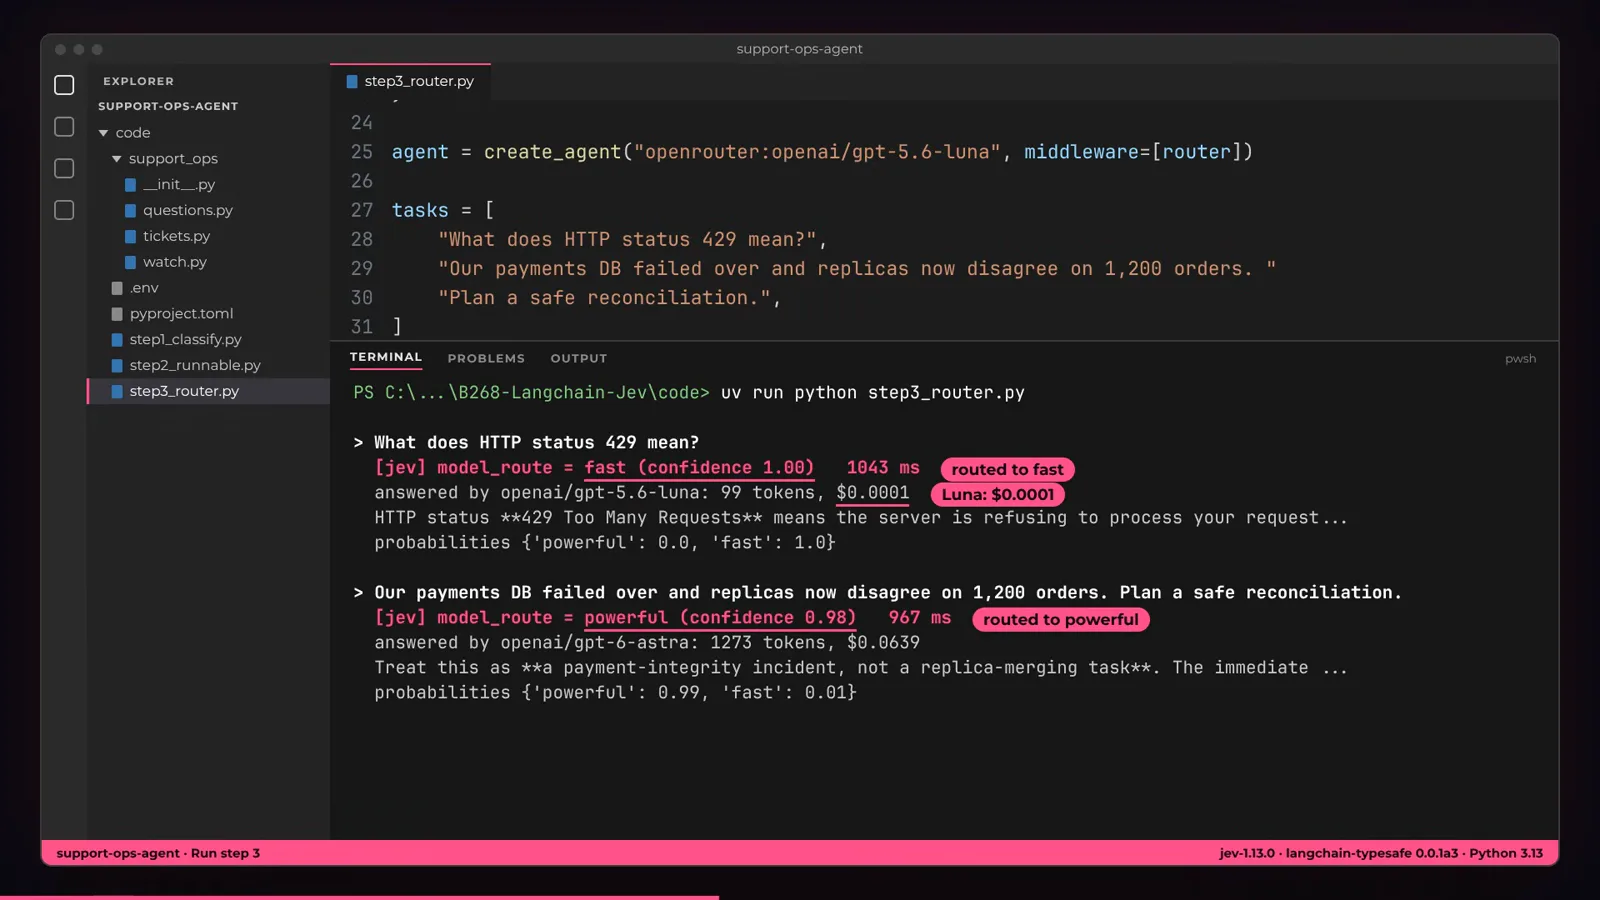The image size is (1600, 900).
Task: Click the "routed to powerful" pink badge
Action: pyautogui.click(x=1060, y=619)
